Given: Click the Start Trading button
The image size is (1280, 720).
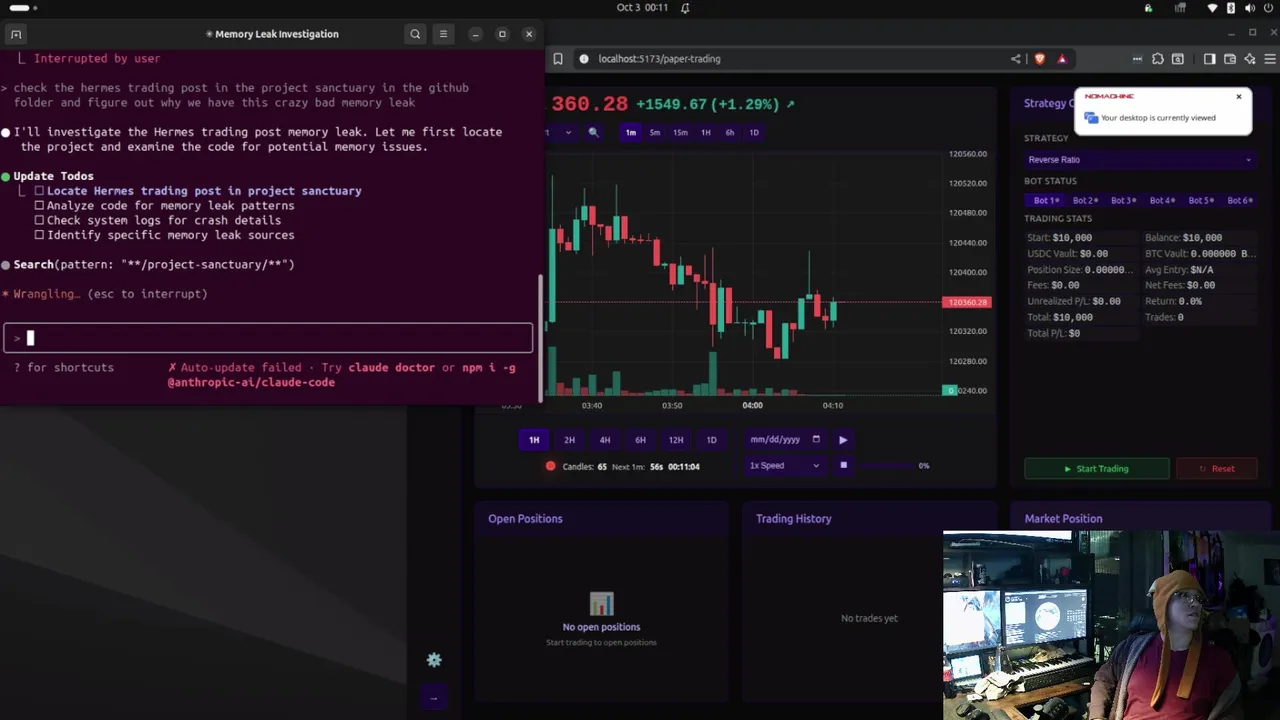Looking at the screenshot, I should (x=1097, y=469).
